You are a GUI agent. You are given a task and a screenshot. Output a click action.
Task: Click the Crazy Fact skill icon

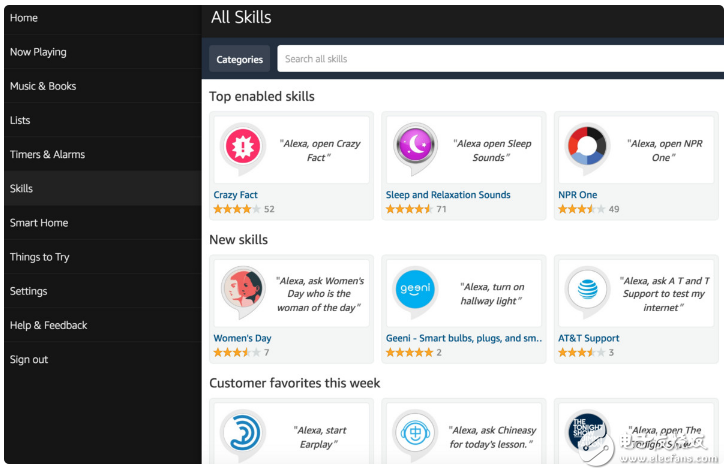(242, 148)
